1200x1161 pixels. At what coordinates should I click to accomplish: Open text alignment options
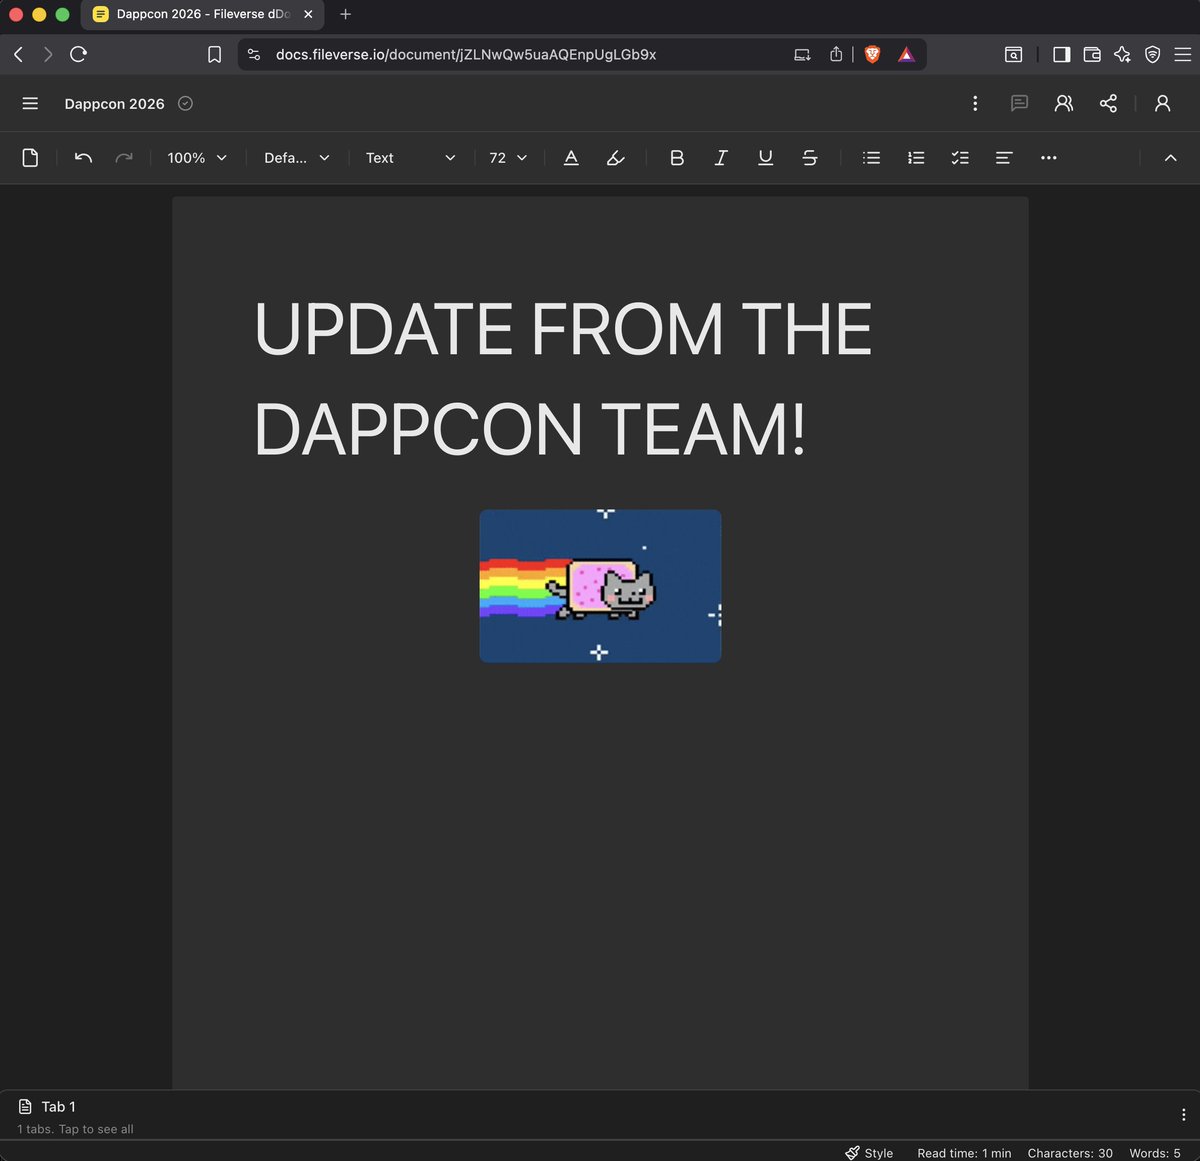pyautogui.click(x=1004, y=158)
